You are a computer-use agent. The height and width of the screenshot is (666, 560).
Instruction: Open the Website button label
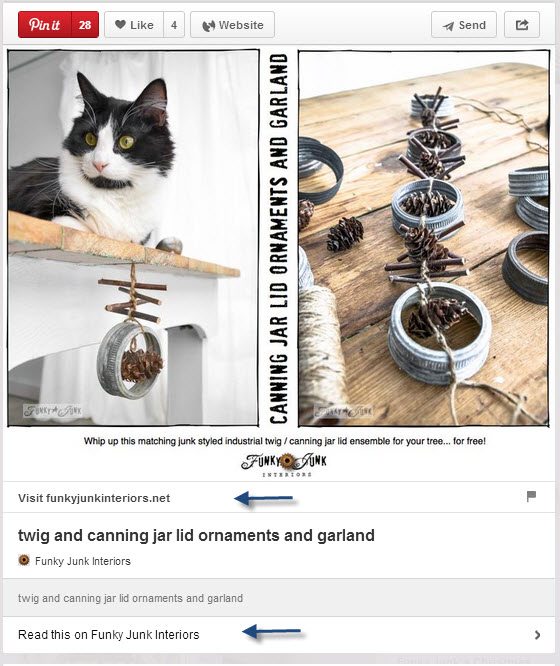pos(241,25)
